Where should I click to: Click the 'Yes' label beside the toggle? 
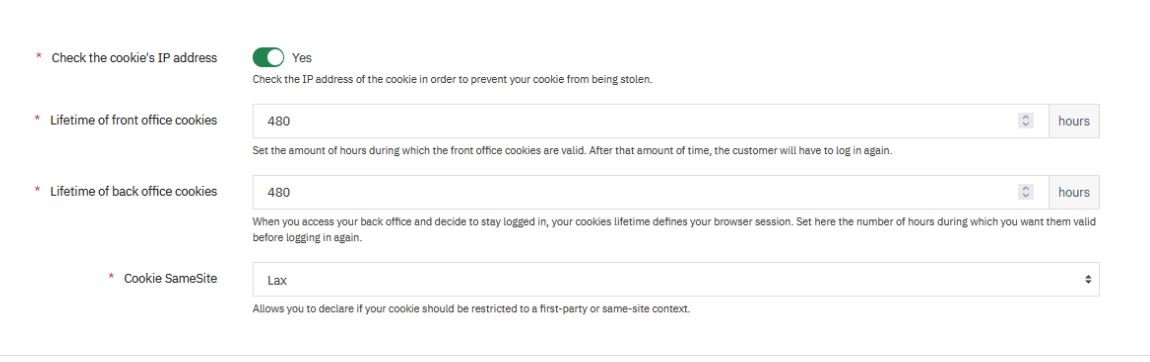pyautogui.click(x=301, y=58)
